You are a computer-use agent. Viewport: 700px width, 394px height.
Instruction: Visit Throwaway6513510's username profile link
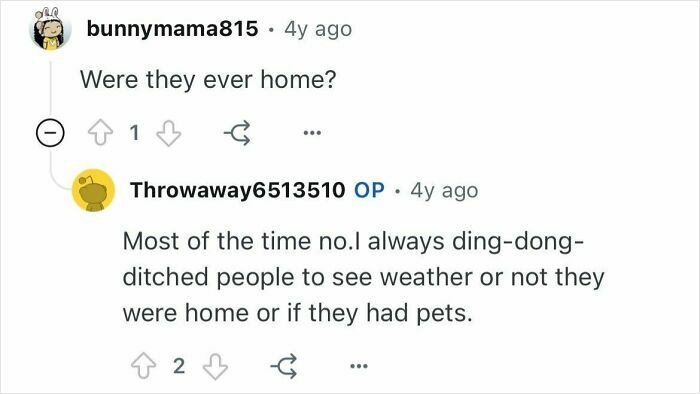tap(238, 190)
